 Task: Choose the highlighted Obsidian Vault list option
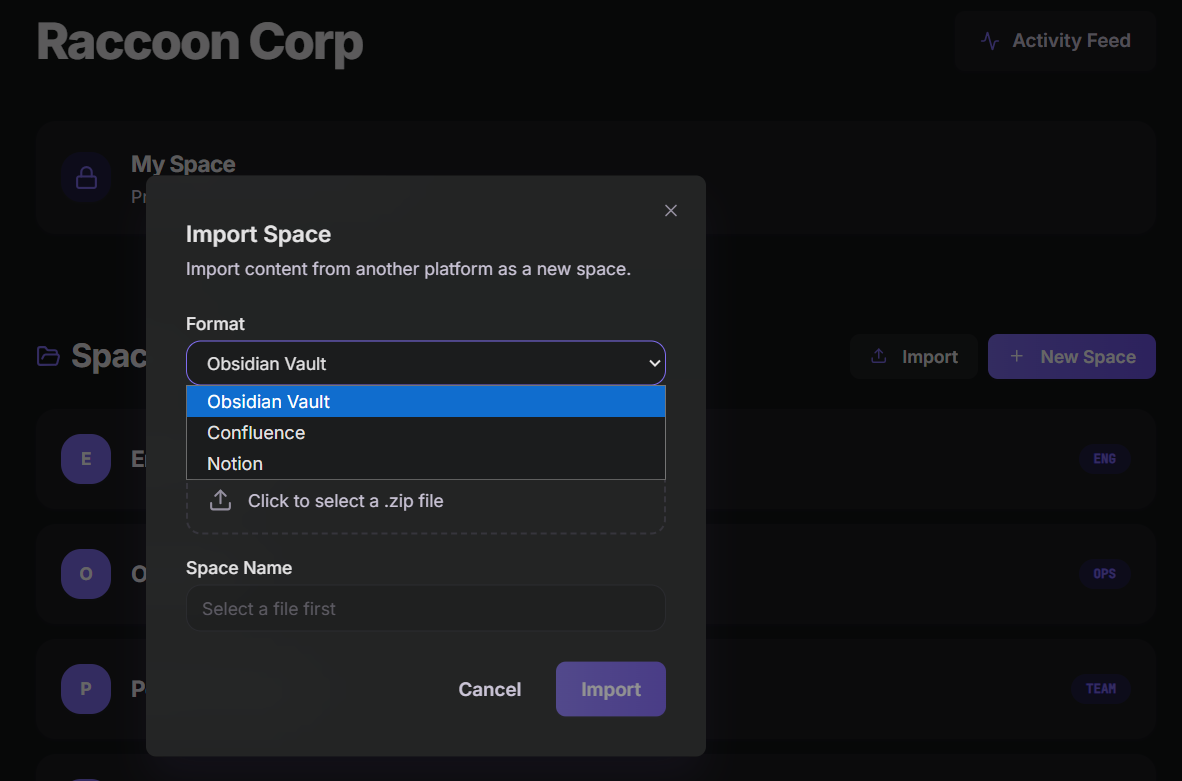[x=425, y=402]
